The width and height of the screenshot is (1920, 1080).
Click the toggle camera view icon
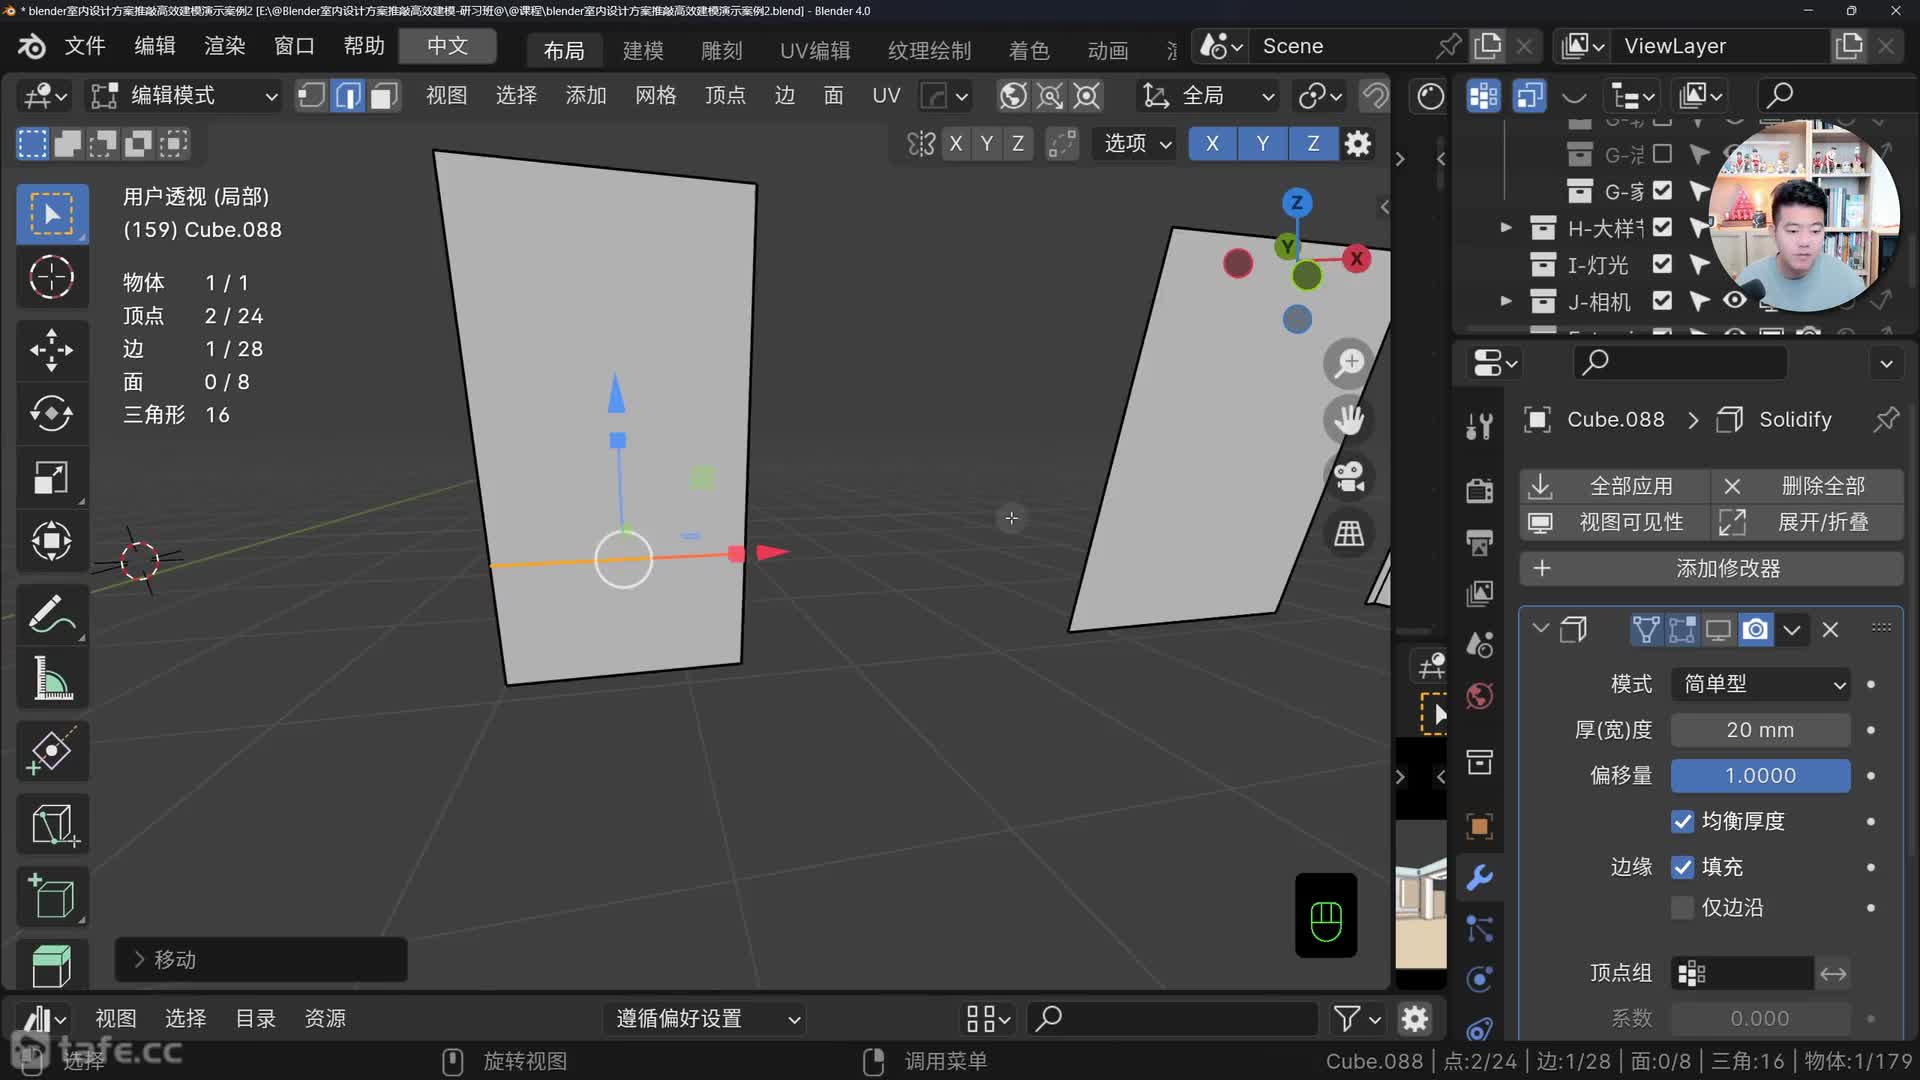pos(1349,477)
